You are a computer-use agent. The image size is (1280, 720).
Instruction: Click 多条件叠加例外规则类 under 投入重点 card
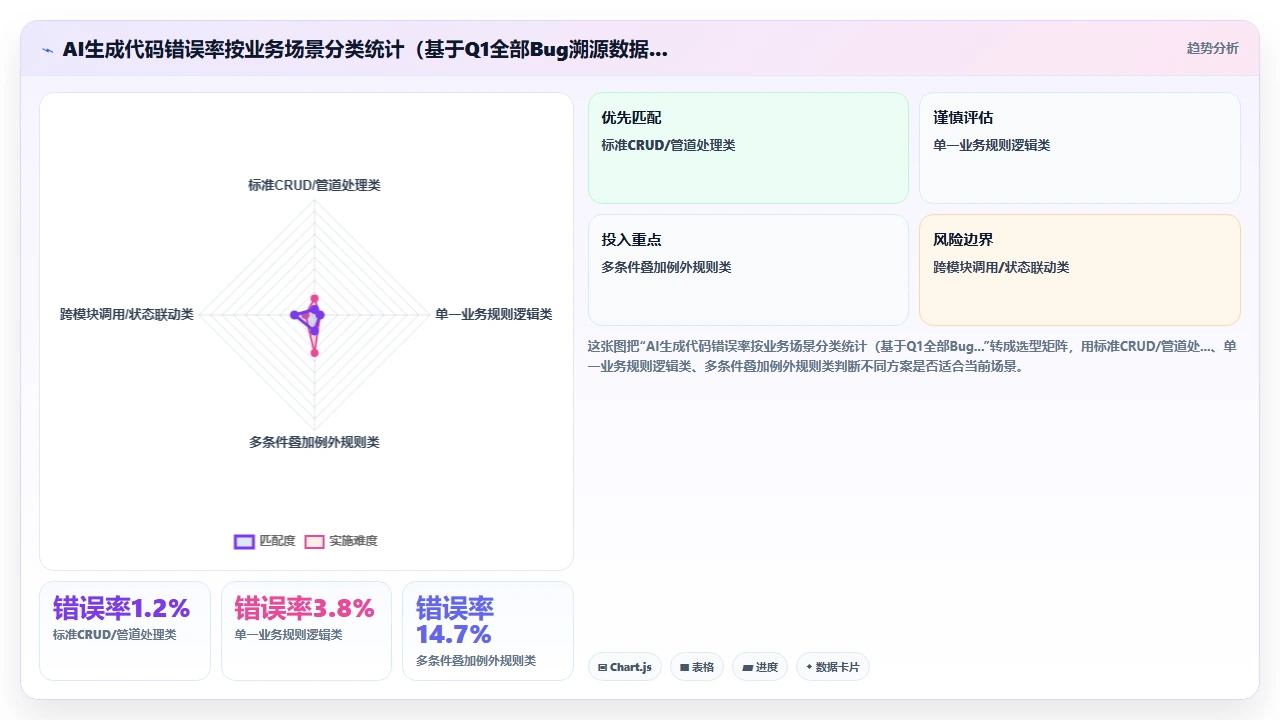click(666, 267)
